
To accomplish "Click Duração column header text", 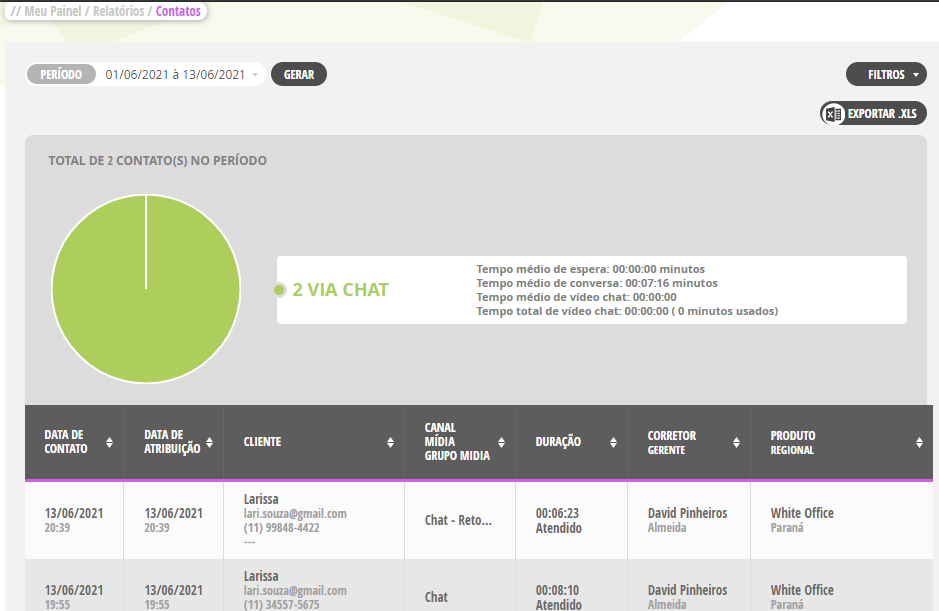I will point(558,441).
